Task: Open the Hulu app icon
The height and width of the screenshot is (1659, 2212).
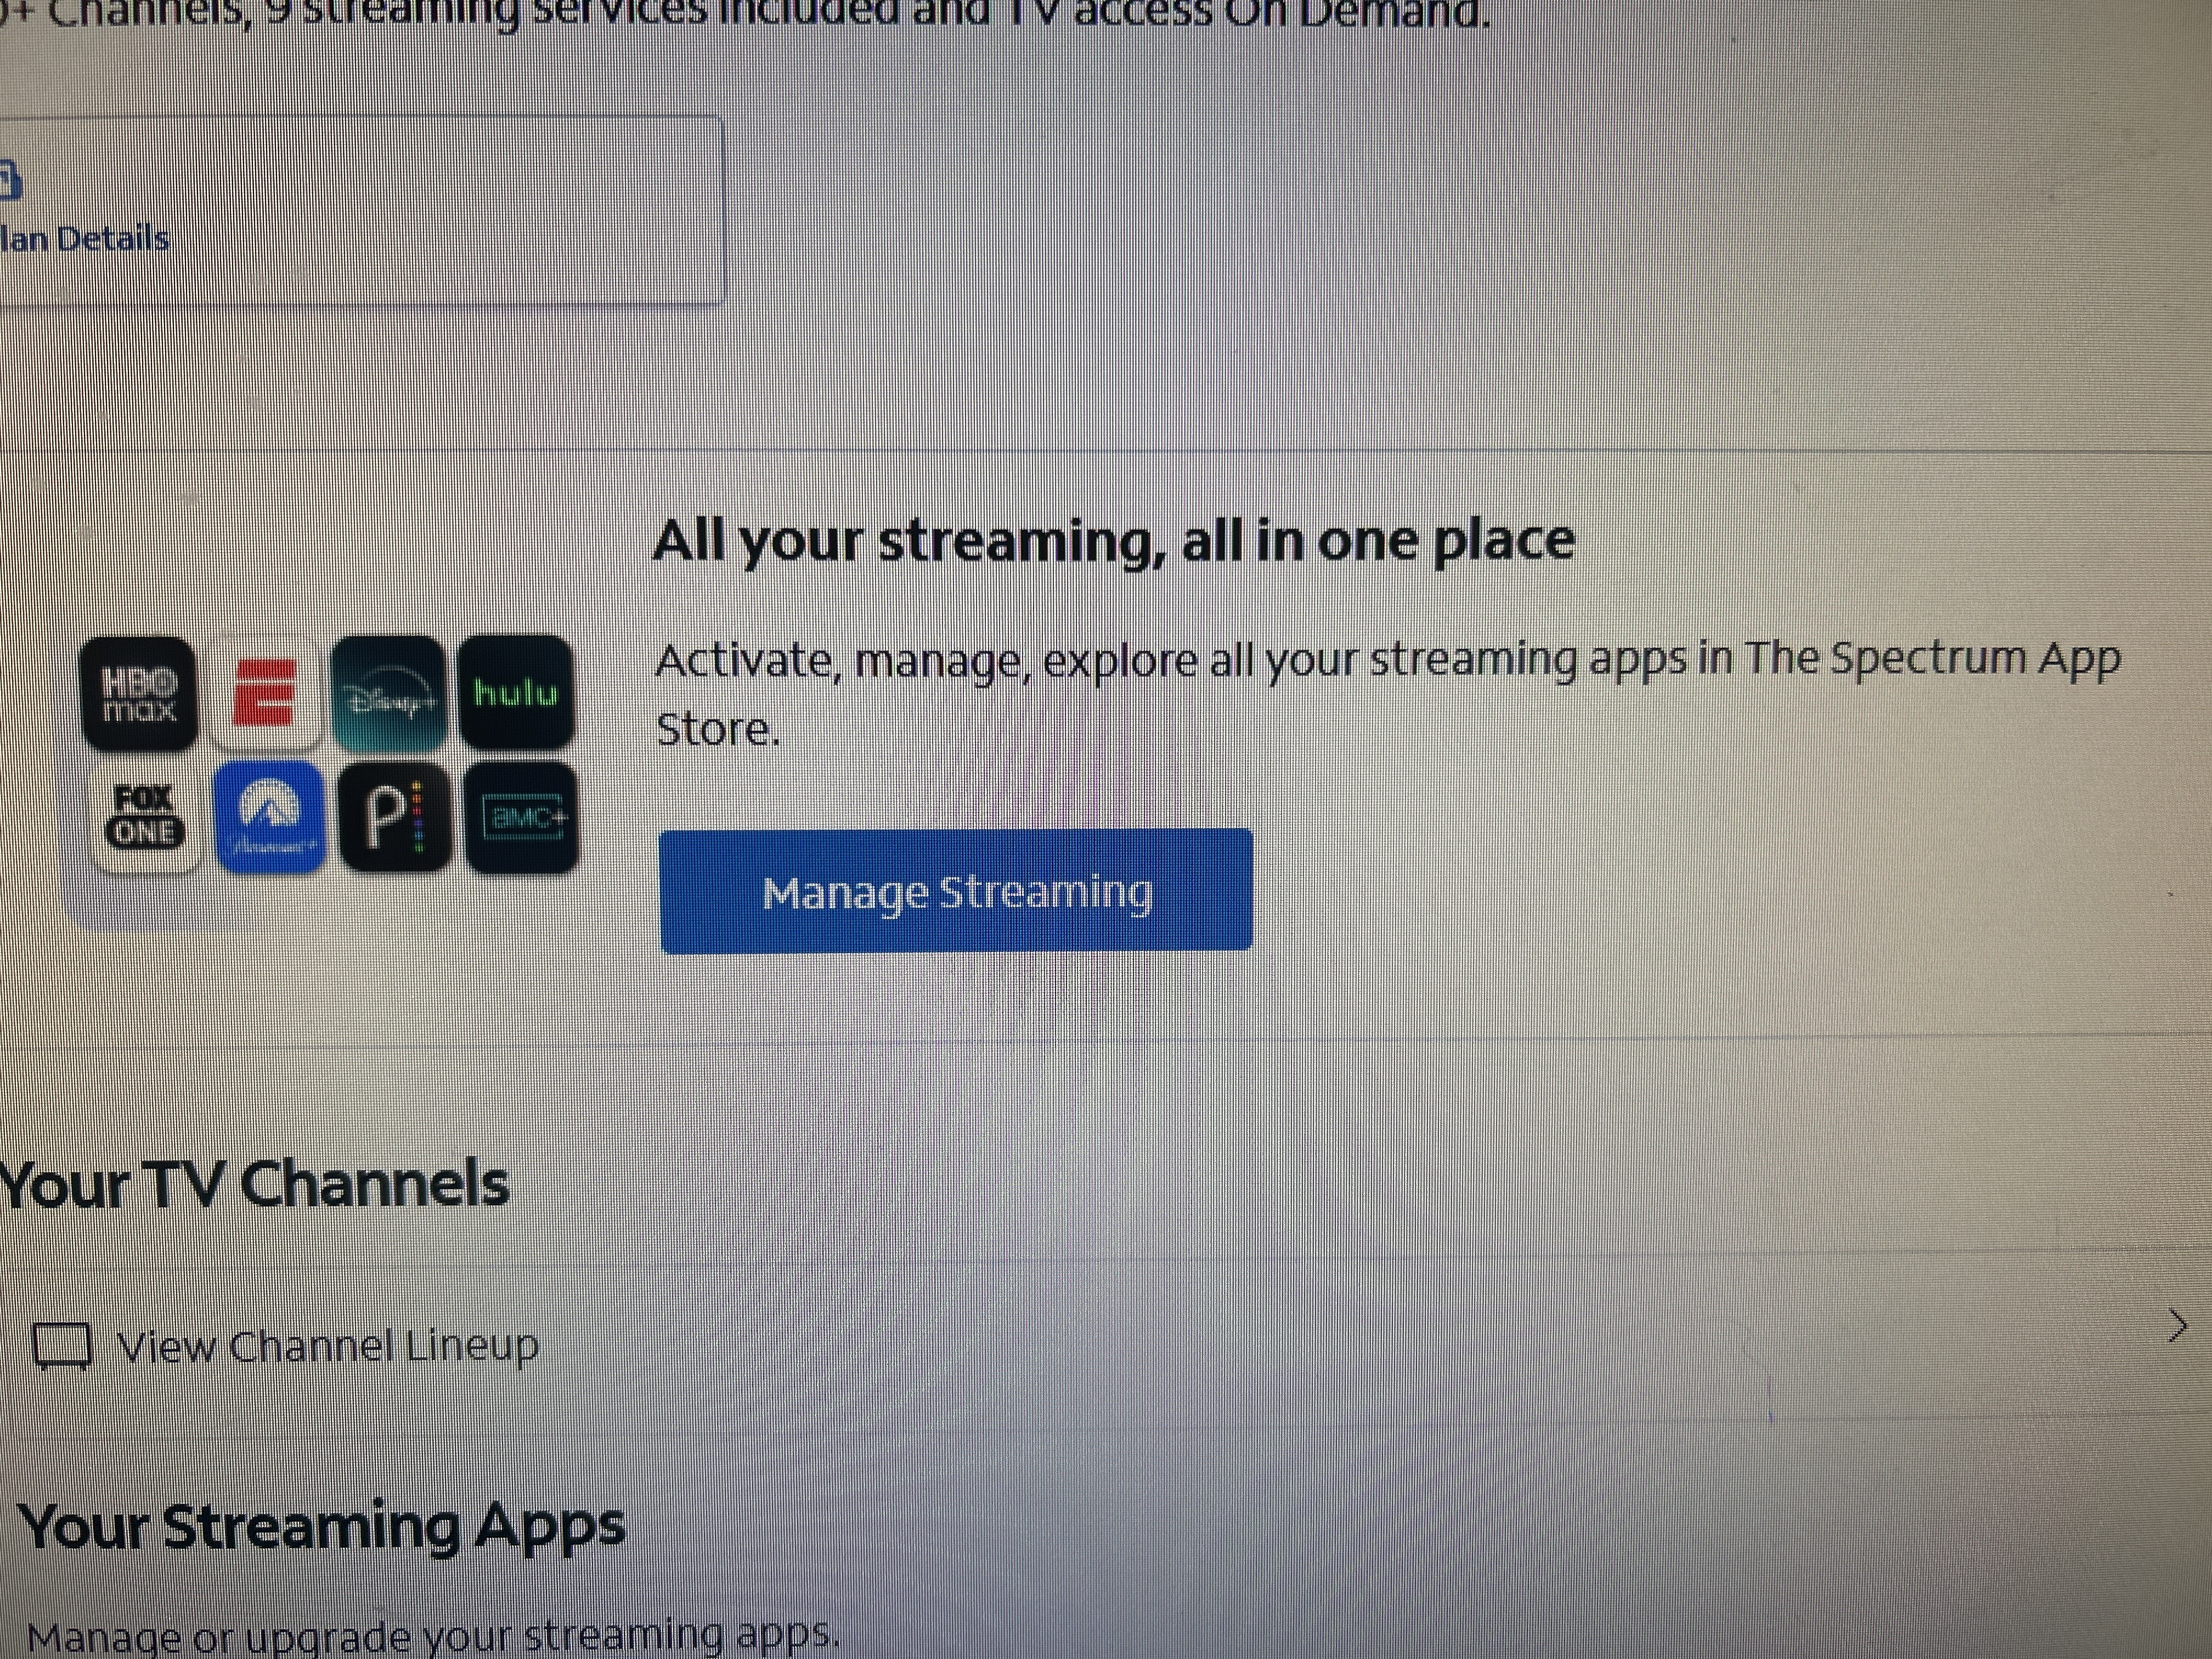Action: coord(516,692)
